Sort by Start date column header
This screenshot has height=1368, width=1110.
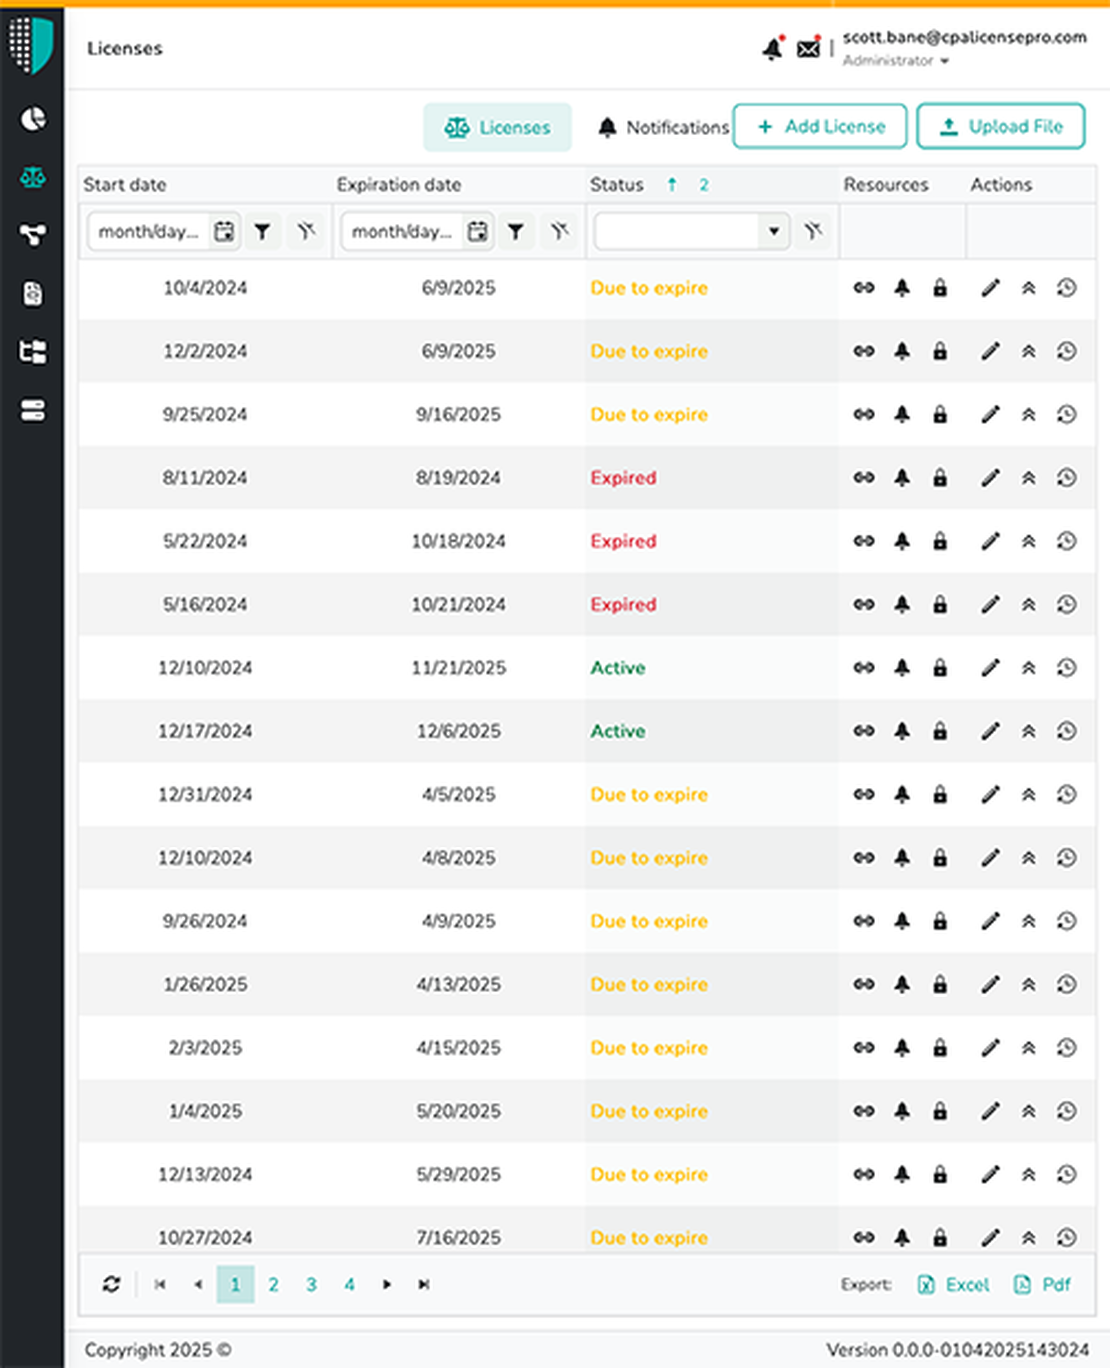tap(125, 185)
